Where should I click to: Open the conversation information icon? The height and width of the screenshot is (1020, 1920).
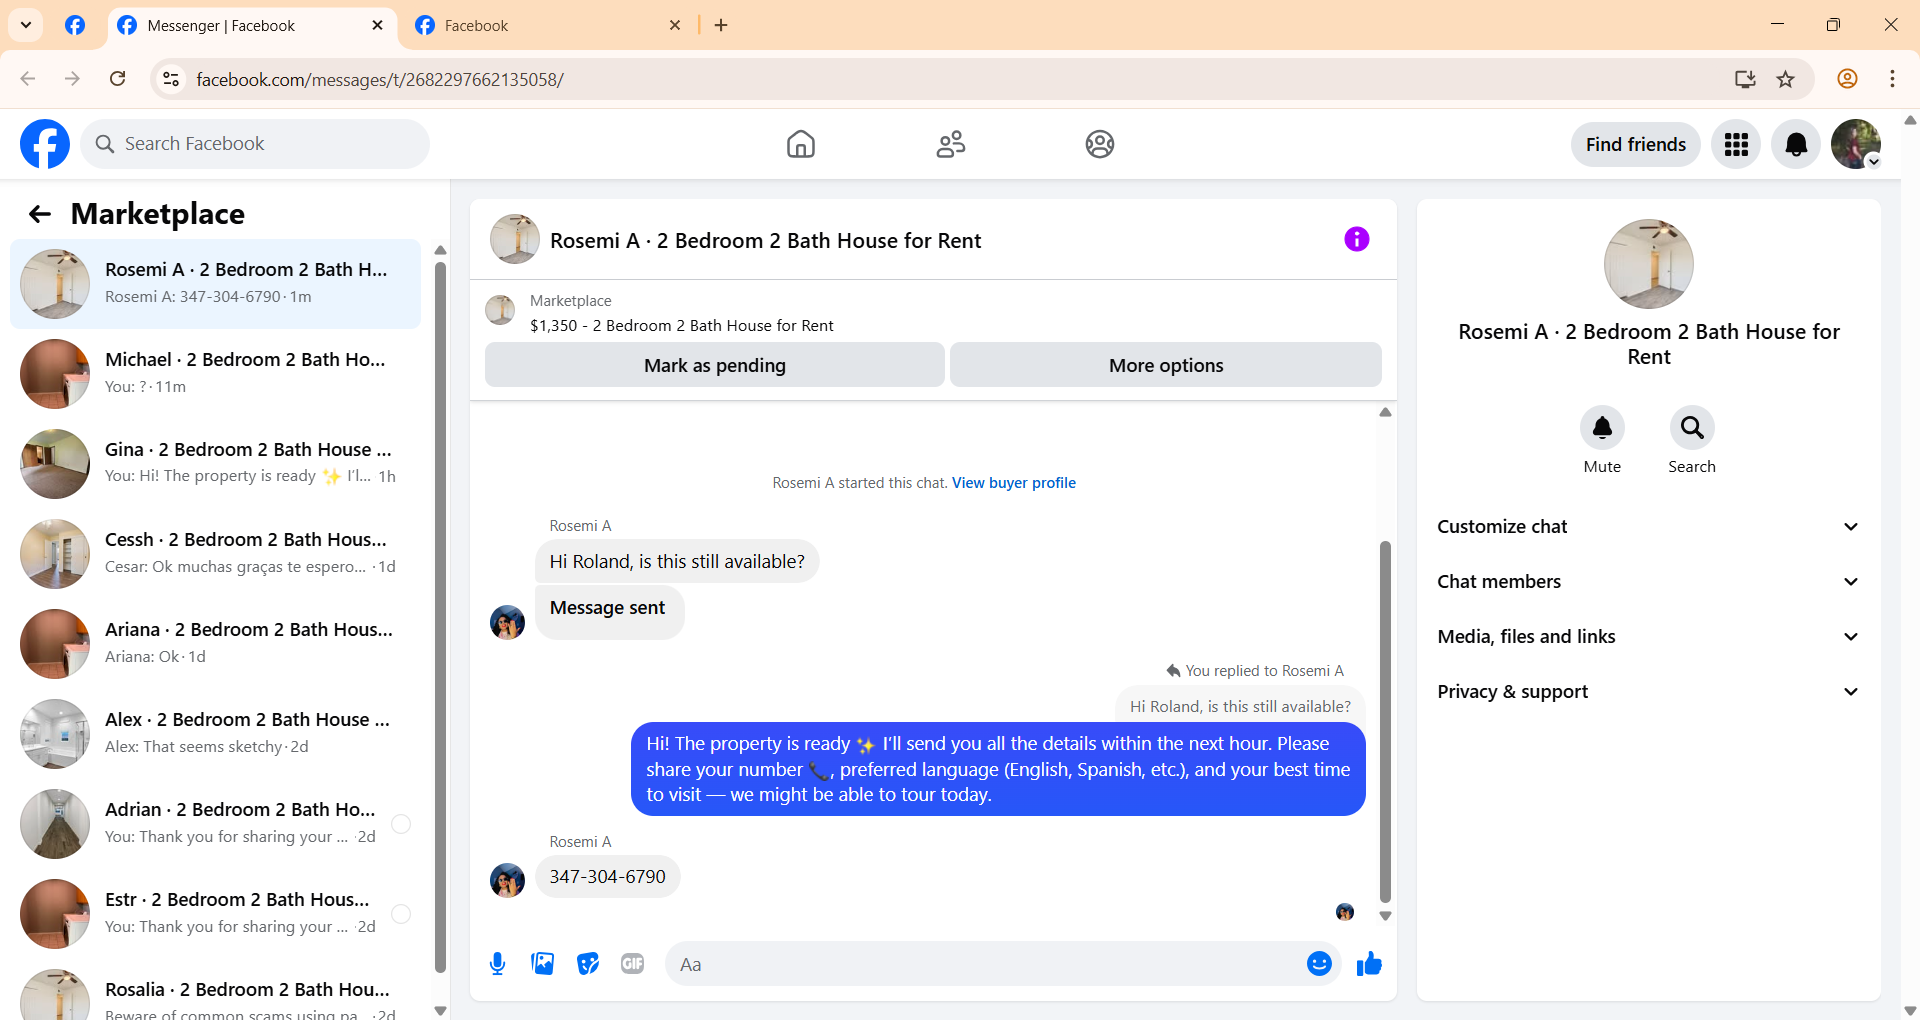click(x=1357, y=239)
